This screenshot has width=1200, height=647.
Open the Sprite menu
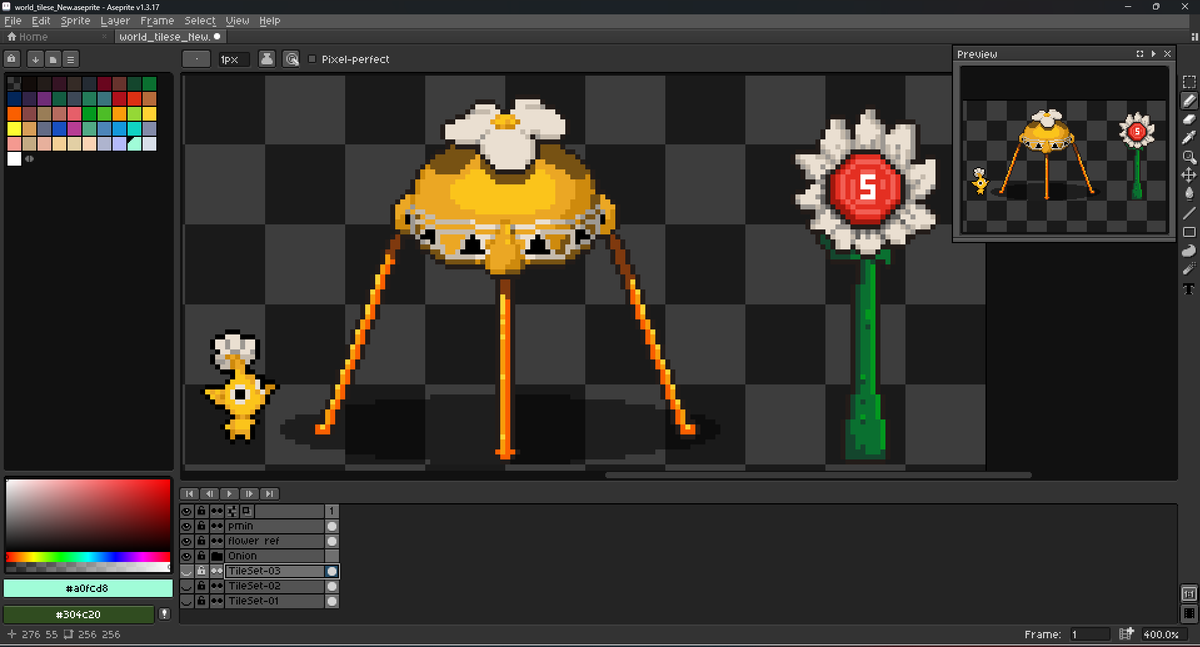coord(75,20)
